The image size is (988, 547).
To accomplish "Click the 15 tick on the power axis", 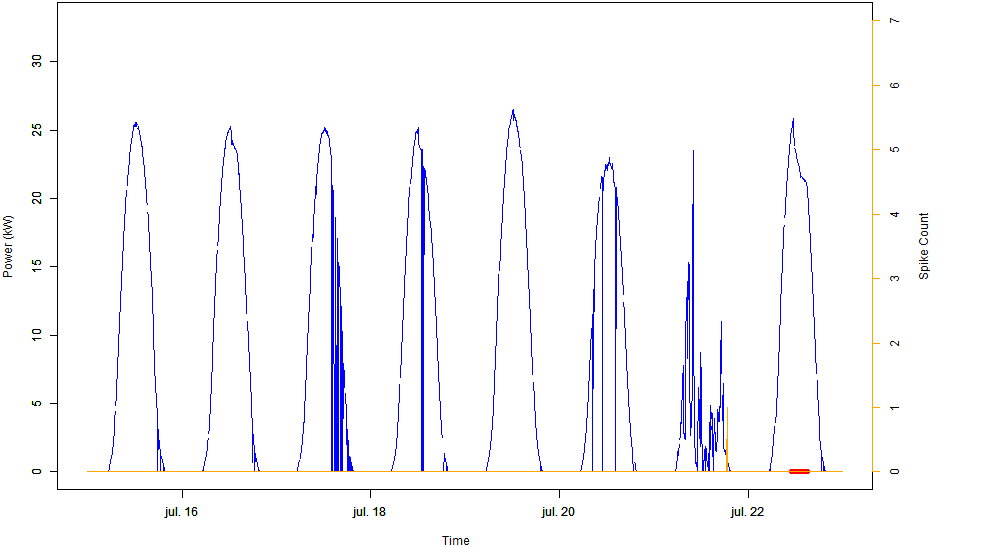I will pos(39,267).
